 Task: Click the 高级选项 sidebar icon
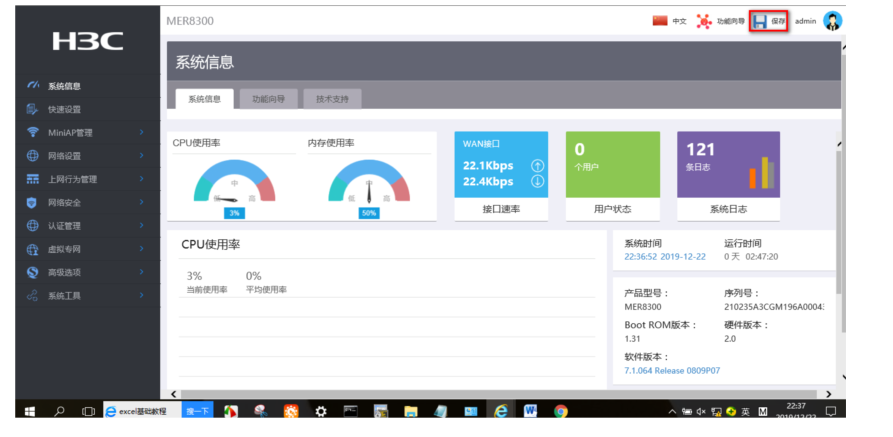(32, 272)
